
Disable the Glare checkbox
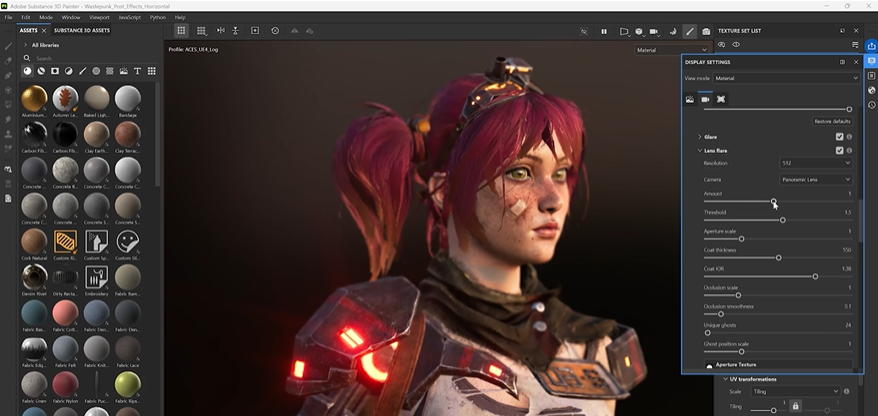pos(839,136)
